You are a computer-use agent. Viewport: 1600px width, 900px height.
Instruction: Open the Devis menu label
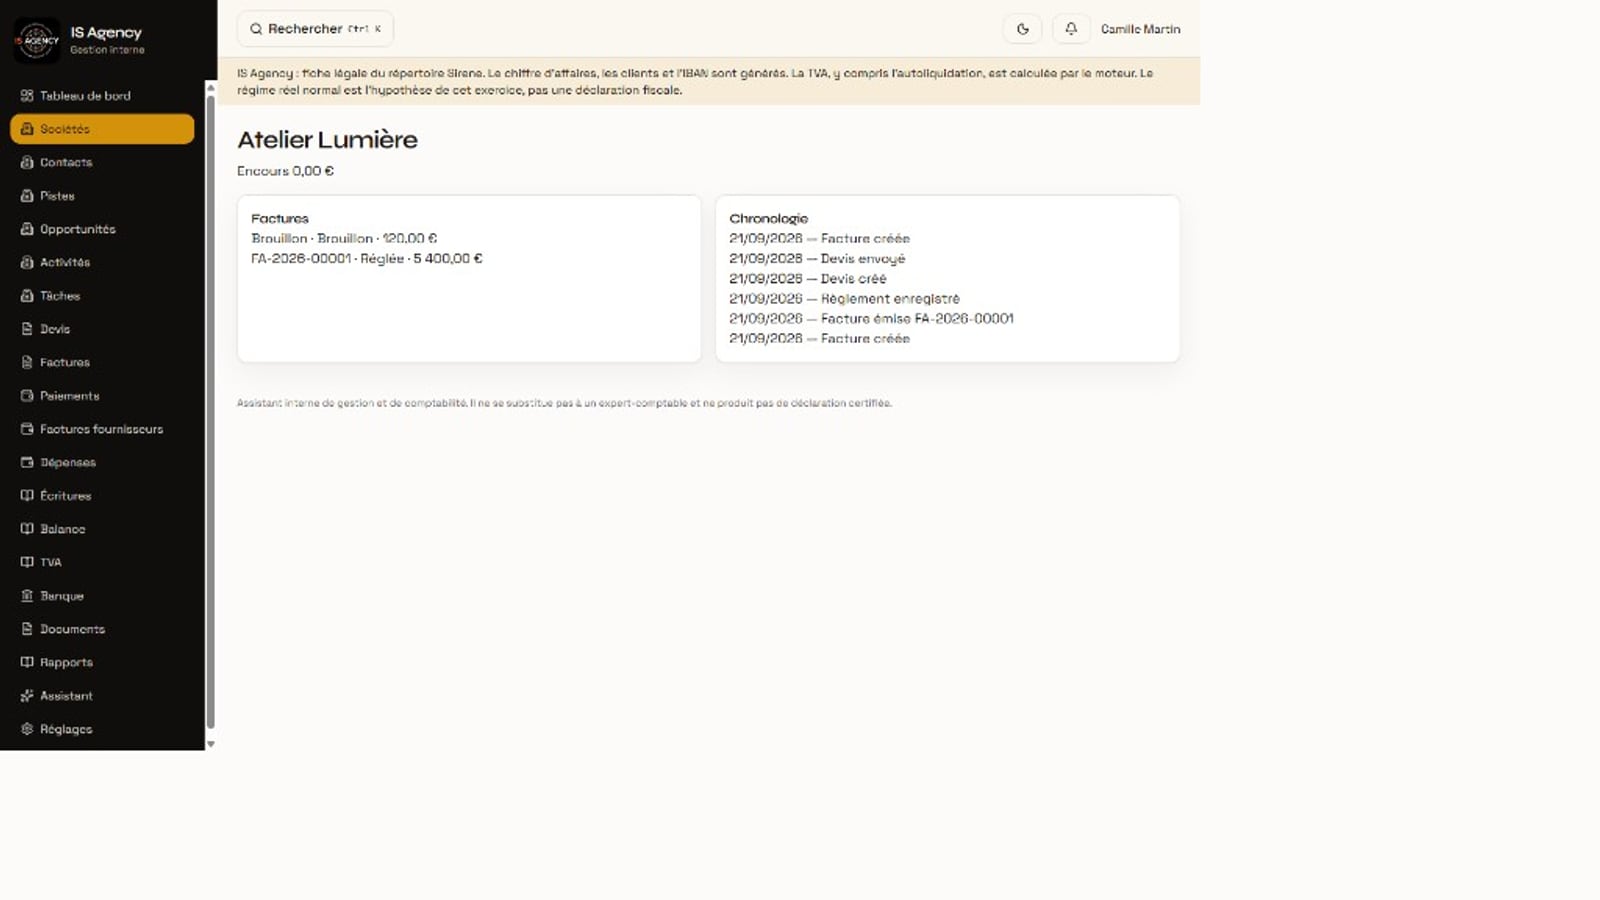click(x=55, y=329)
